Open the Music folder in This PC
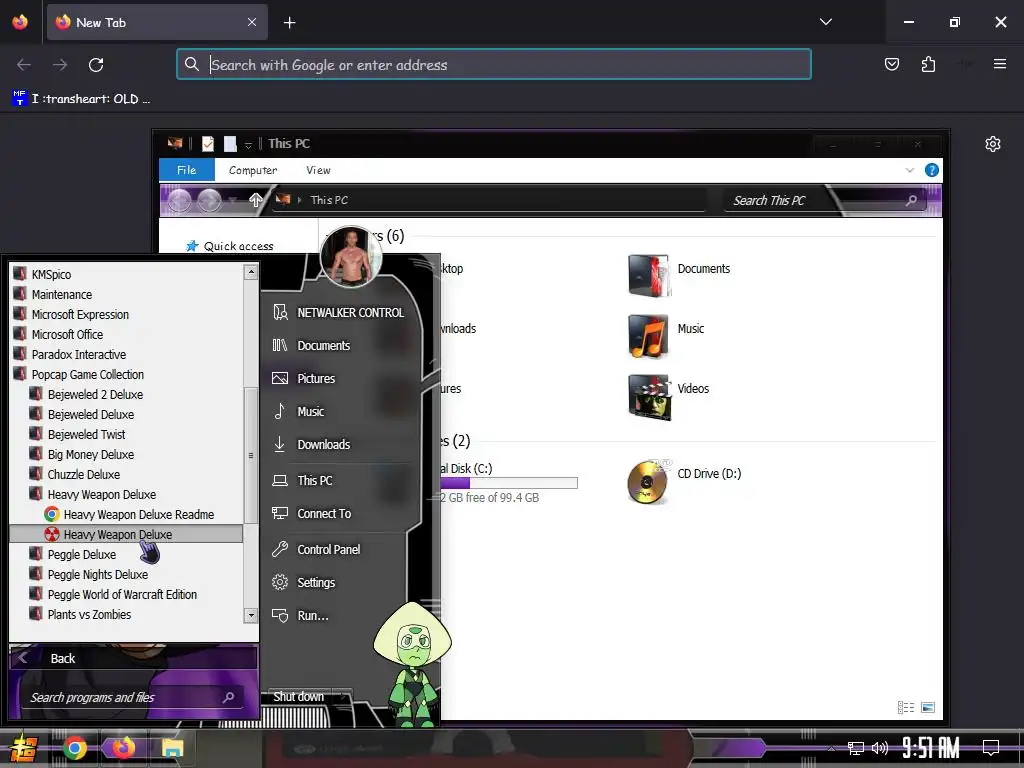Viewport: 1024px width, 768px height. [x=667, y=336]
